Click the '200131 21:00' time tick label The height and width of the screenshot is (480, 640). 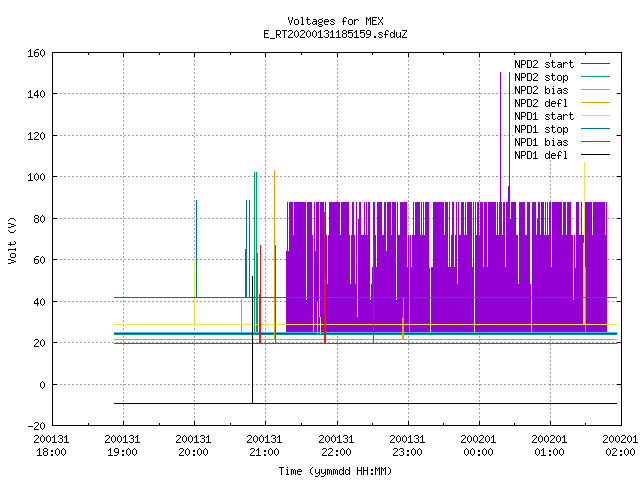pyautogui.click(x=264, y=446)
